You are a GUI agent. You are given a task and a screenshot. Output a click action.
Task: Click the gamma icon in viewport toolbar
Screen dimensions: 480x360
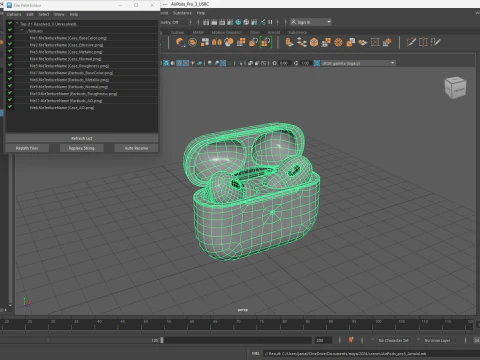(296, 63)
